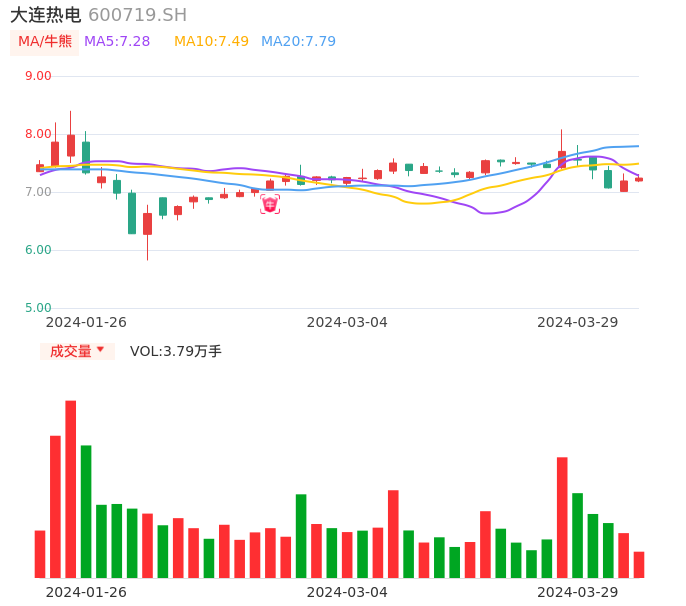Screen dimensions: 686x606
Task: Open the 成交量 indicator dropdown arrow
Action: click(100, 350)
